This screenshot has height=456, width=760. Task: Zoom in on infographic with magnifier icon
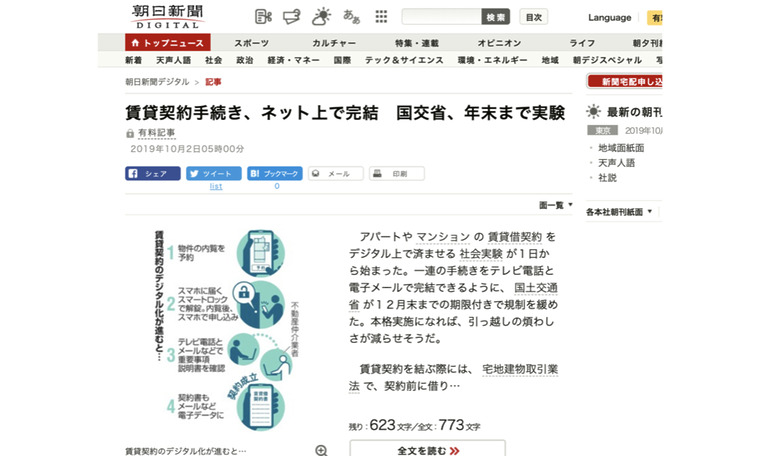pyautogui.click(x=321, y=451)
